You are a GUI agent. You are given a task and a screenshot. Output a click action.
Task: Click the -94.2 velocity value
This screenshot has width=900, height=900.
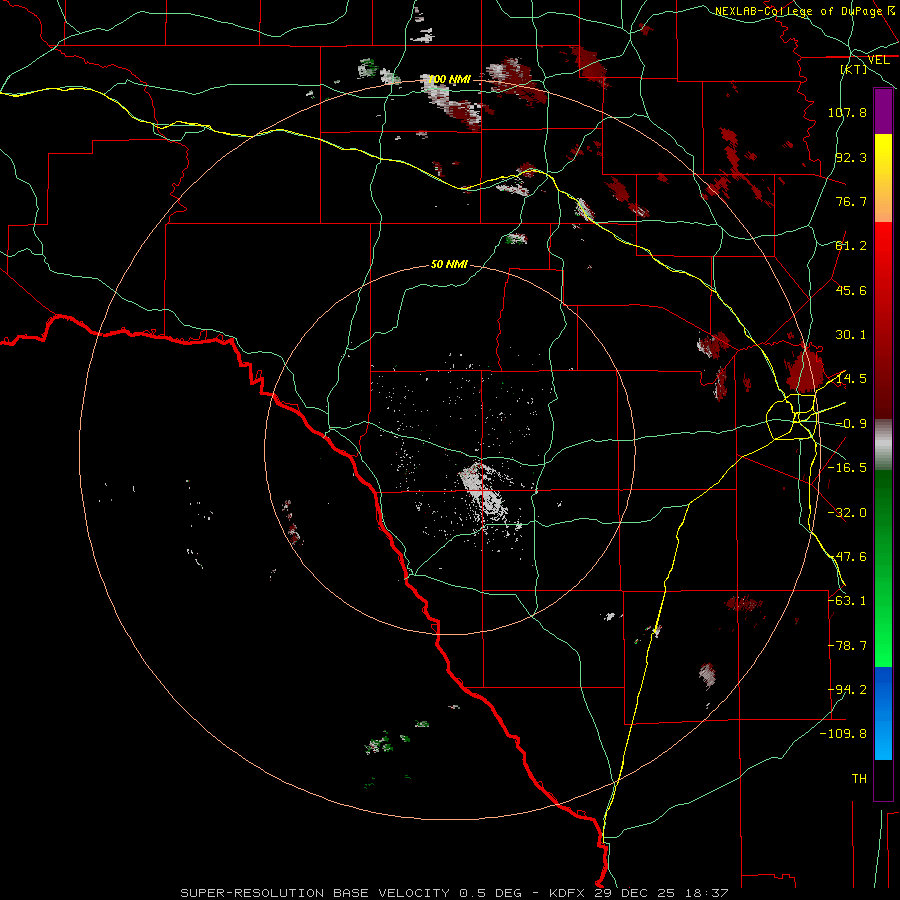[847, 690]
